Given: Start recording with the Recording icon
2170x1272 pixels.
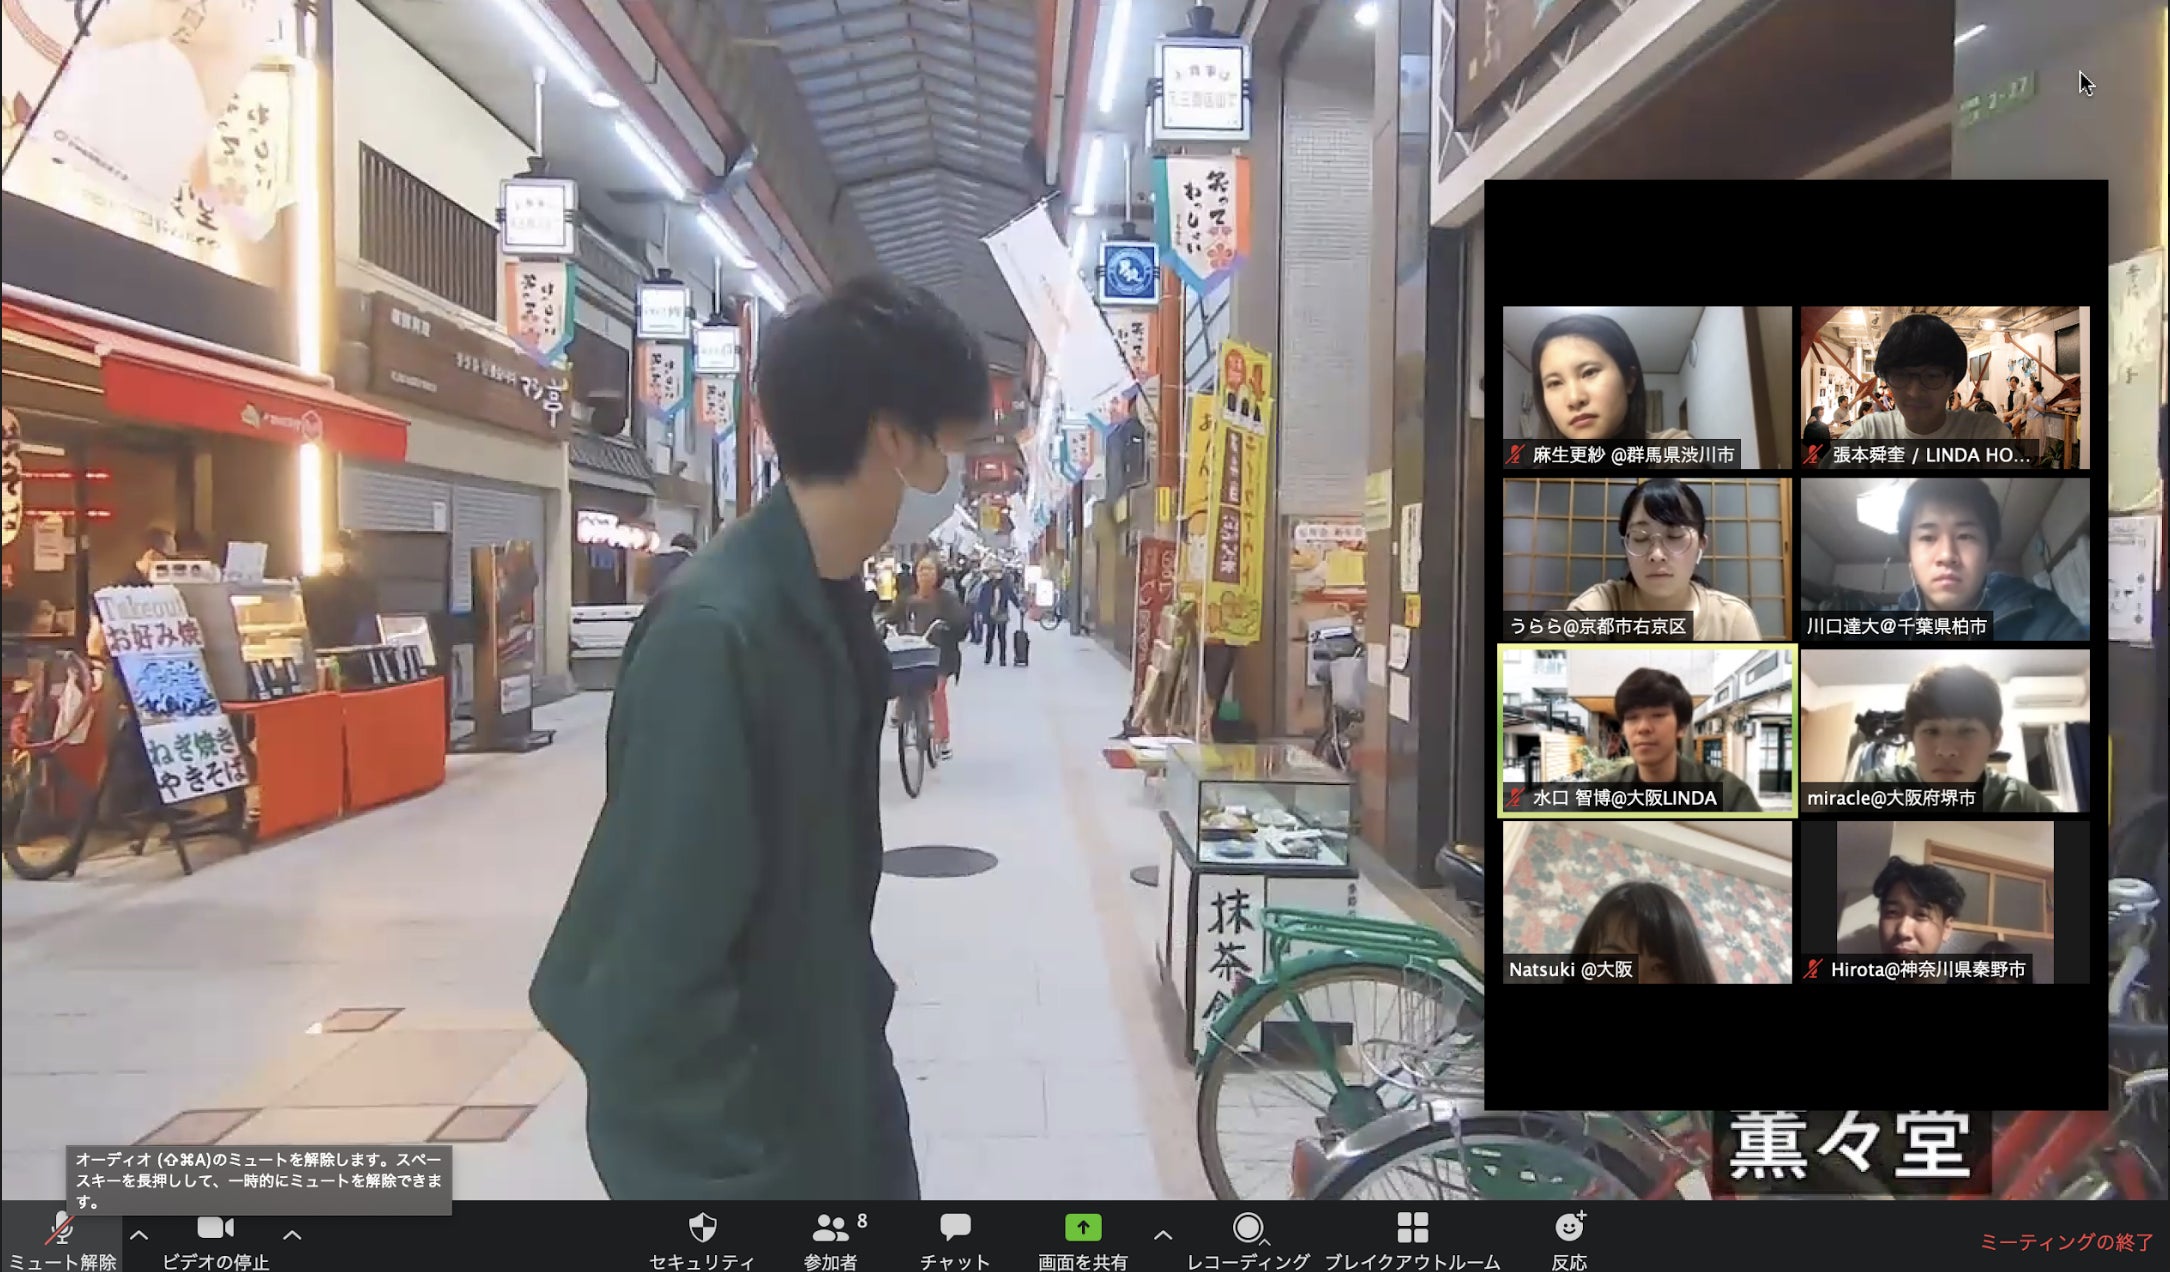Looking at the screenshot, I should click(x=1247, y=1228).
